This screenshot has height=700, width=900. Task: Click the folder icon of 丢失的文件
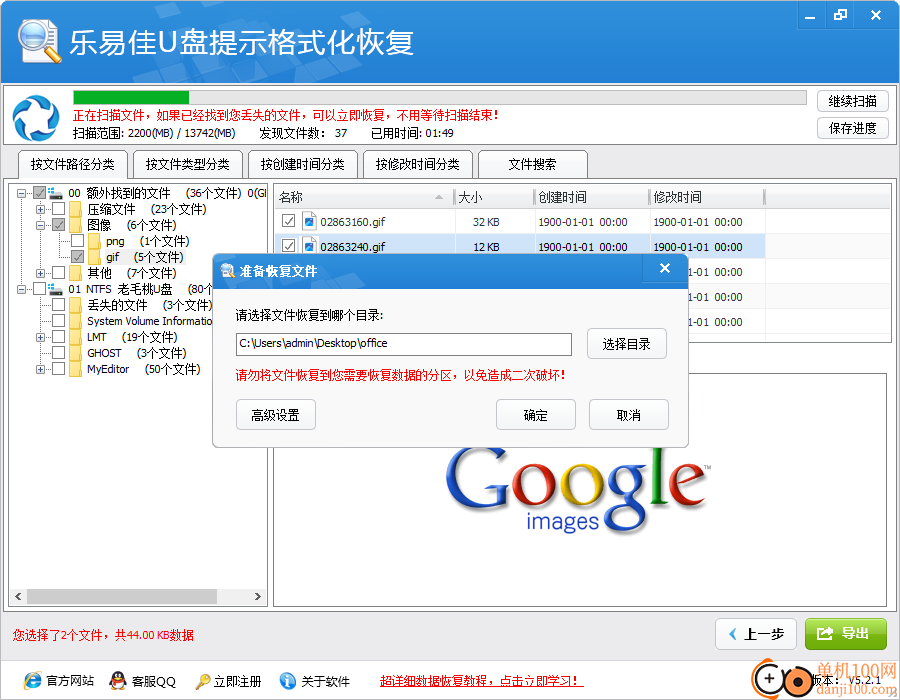[x=75, y=305]
